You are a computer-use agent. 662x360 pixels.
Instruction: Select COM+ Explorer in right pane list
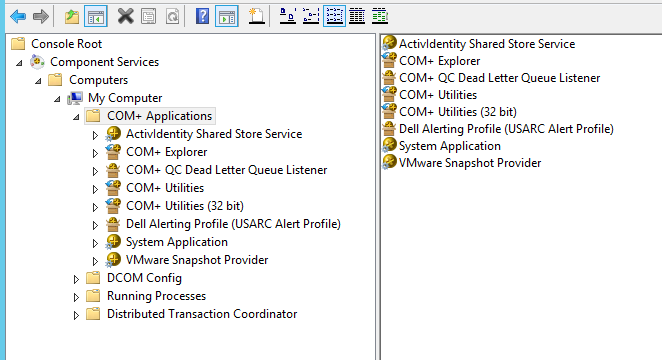point(440,61)
